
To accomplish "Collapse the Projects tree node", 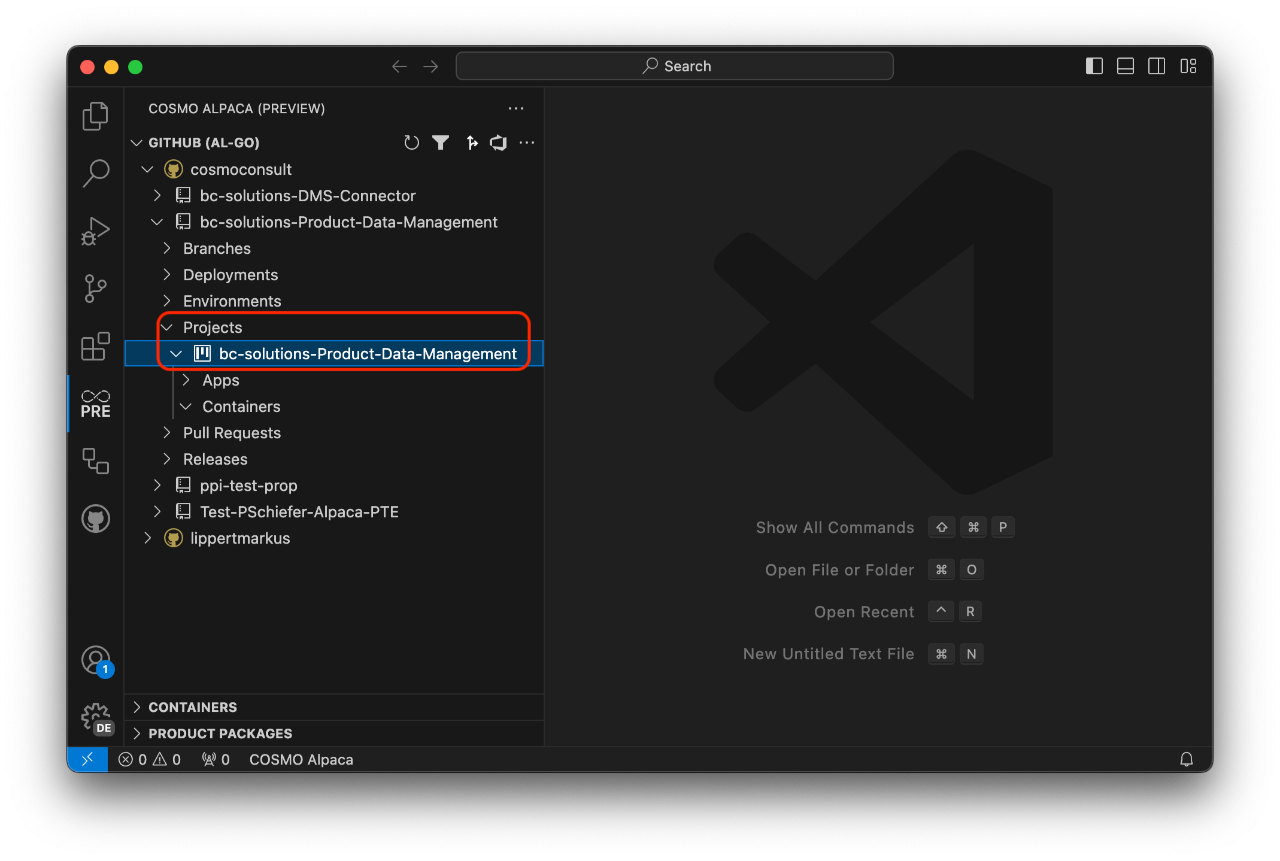I will point(166,327).
